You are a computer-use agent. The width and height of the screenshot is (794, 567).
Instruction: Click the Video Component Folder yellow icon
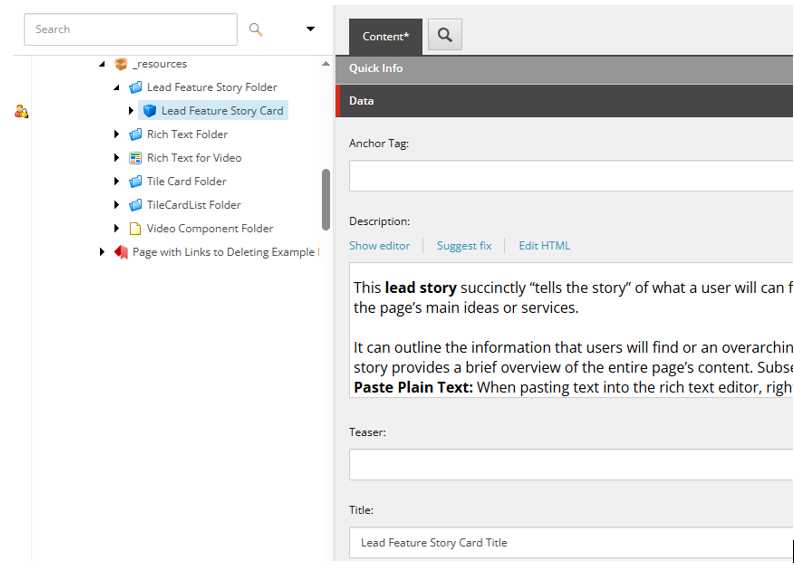pos(136,229)
